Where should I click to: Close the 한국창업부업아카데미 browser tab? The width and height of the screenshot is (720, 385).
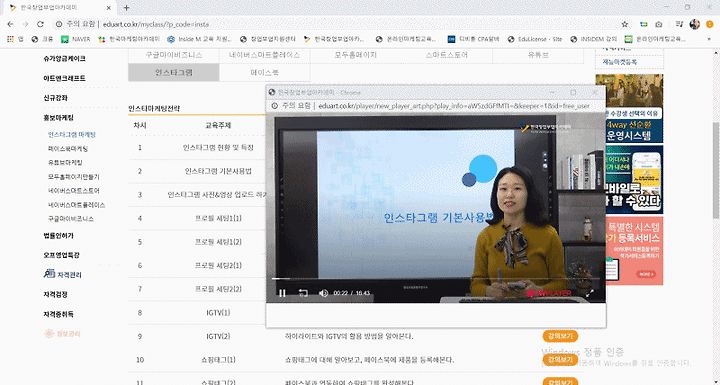pos(109,8)
